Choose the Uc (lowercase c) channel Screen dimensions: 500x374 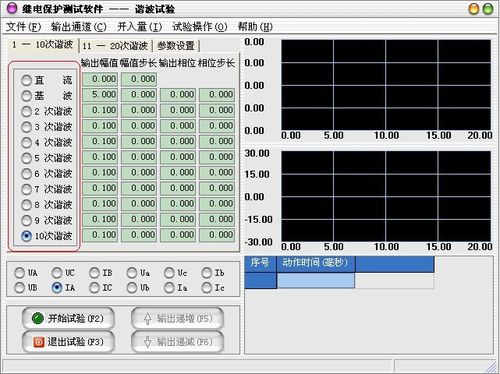pos(169,273)
